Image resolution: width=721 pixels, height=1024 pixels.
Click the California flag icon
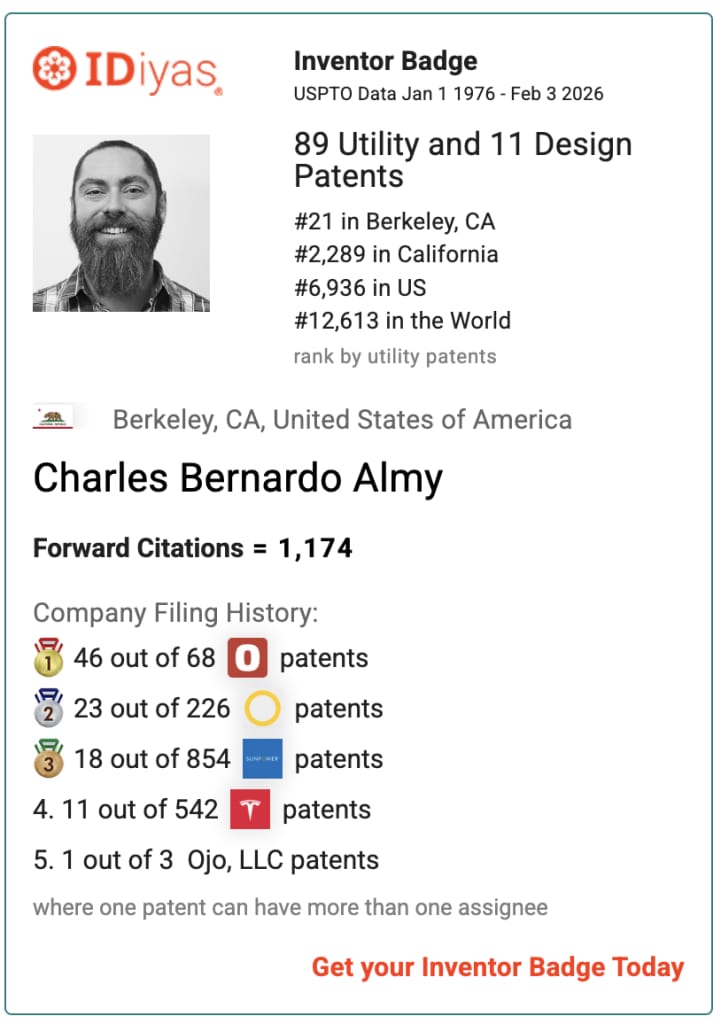coord(53,418)
